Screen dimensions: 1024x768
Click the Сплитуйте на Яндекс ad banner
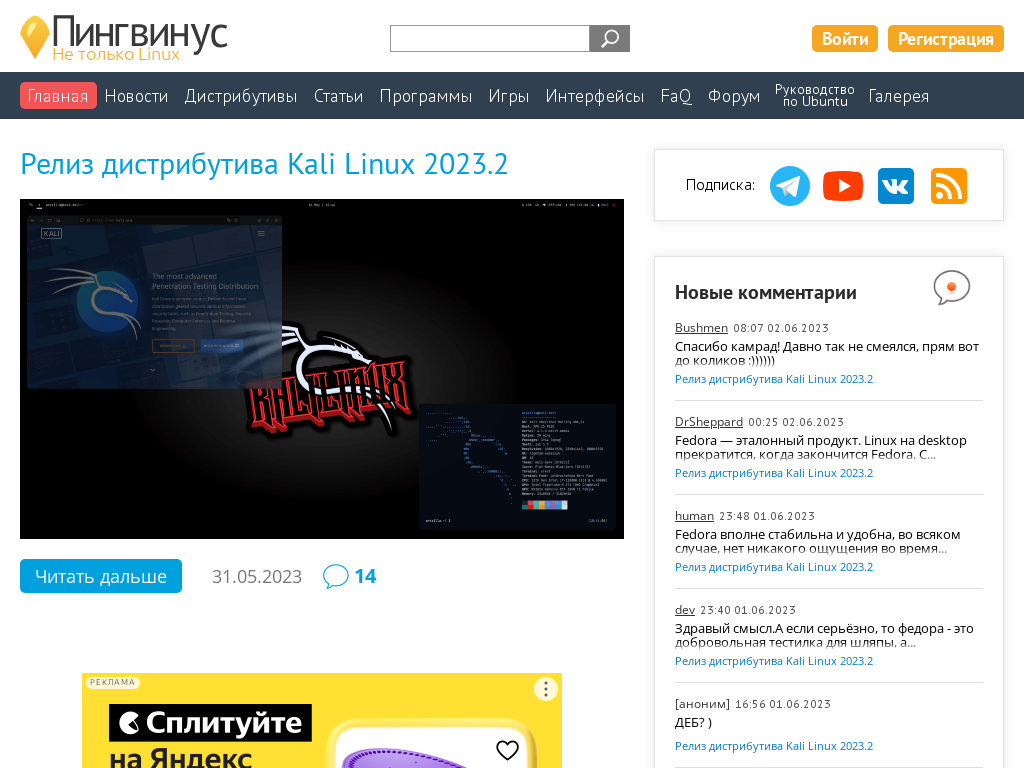(x=322, y=721)
